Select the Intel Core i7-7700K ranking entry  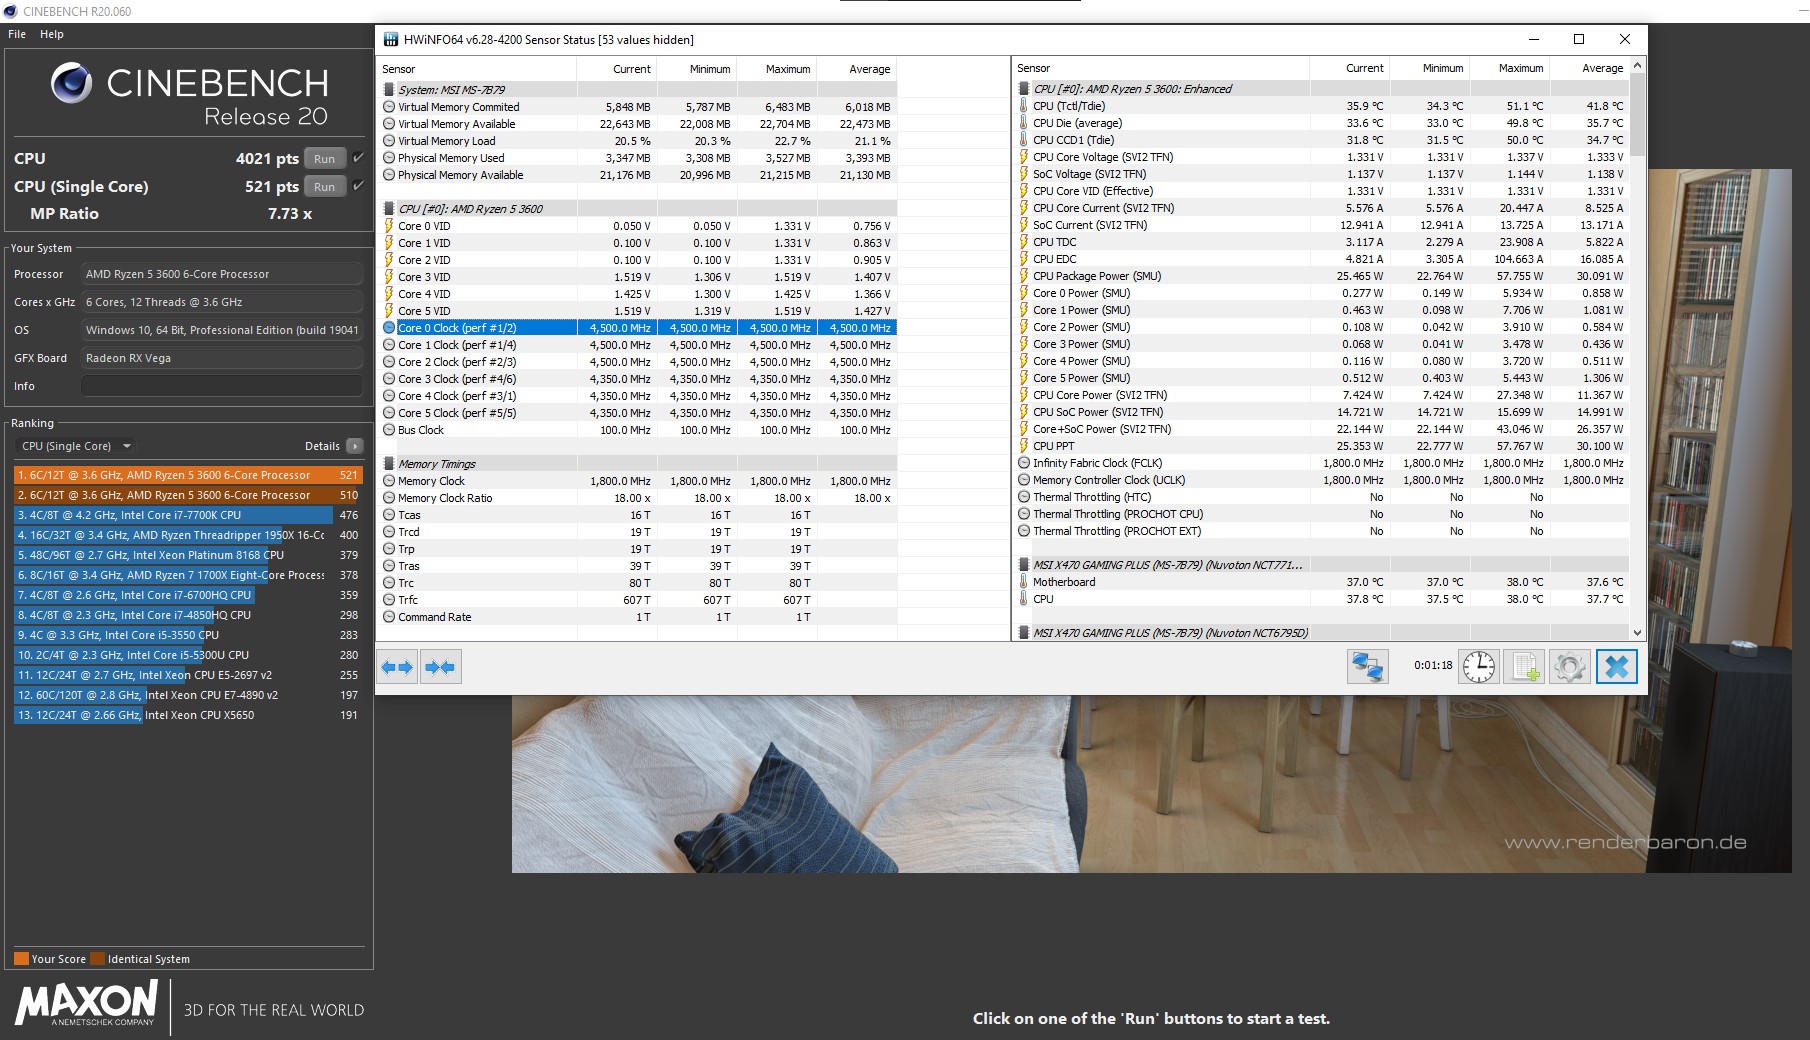pyautogui.click(x=188, y=515)
